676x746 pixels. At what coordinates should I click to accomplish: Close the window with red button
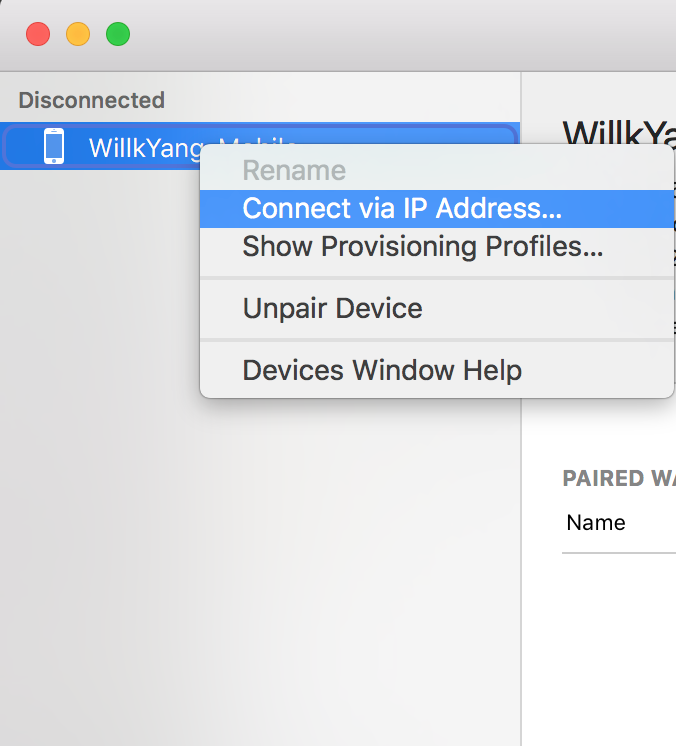(x=38, y=34)
